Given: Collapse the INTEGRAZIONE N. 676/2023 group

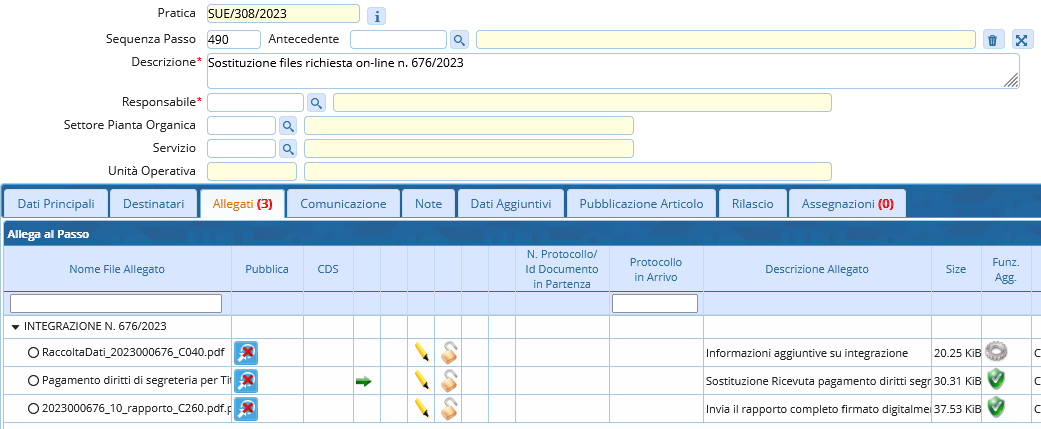Looking at the screenshot, I should point(16,326).
